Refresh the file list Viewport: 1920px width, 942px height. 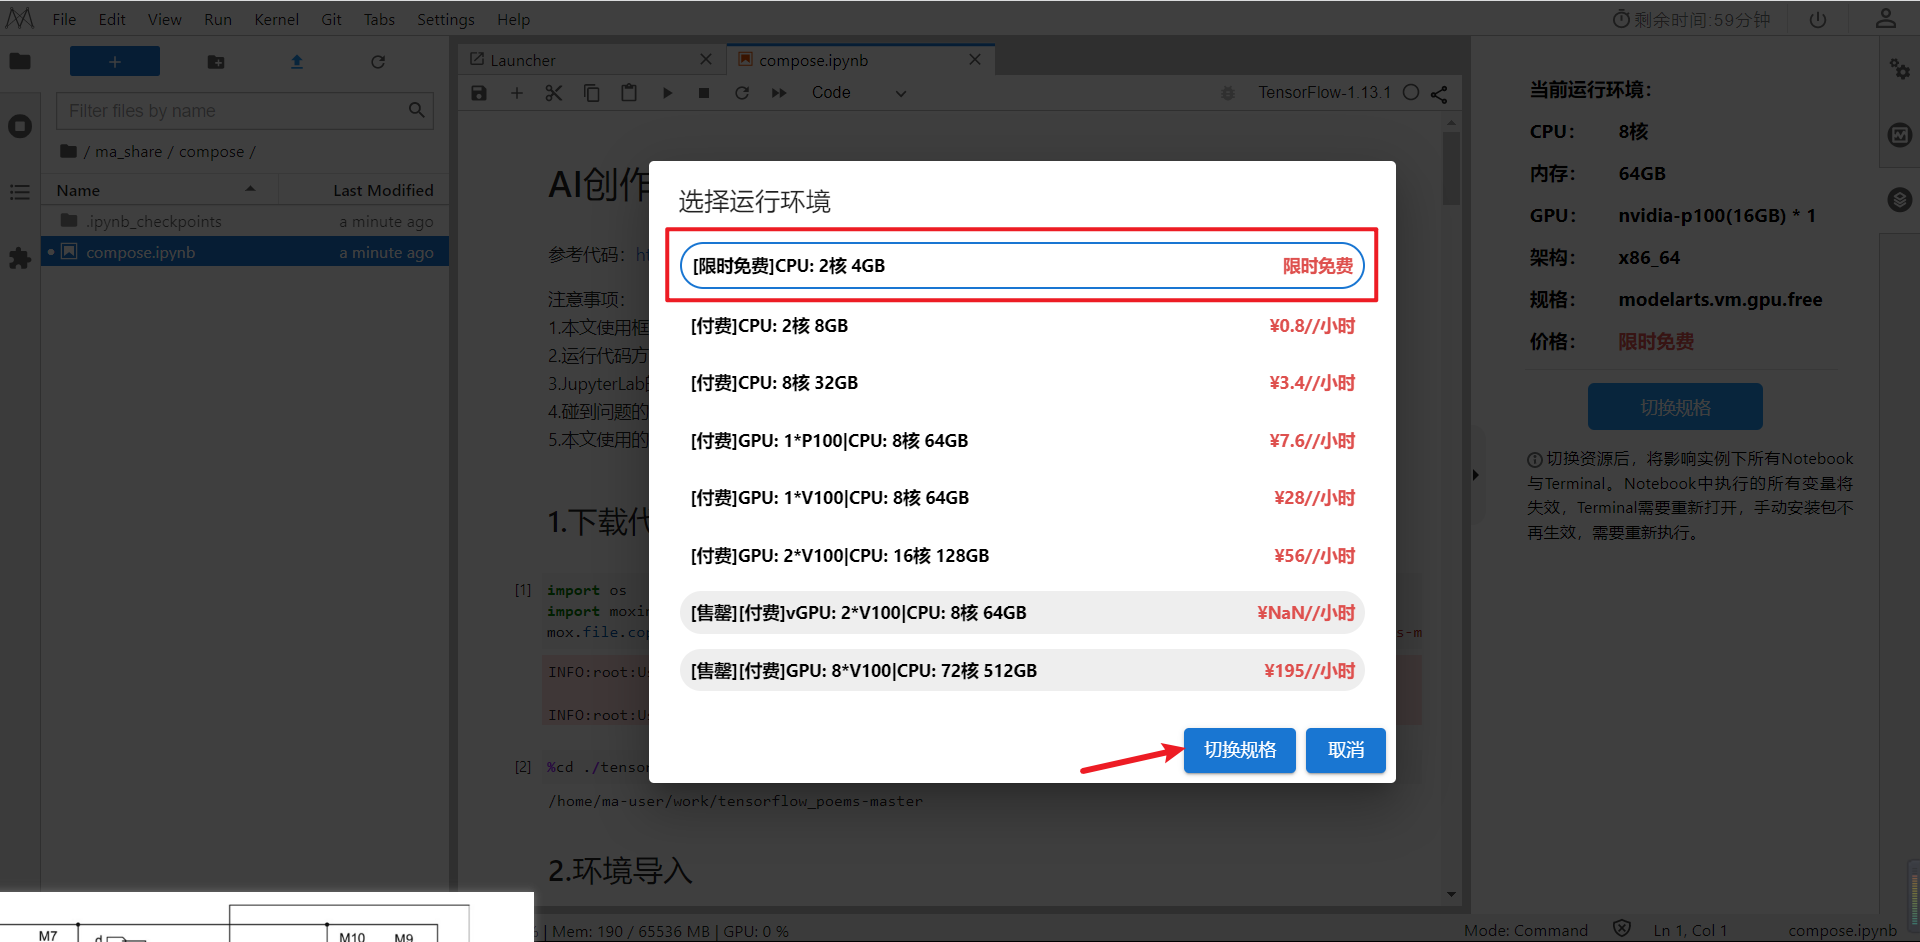point(378,62)
